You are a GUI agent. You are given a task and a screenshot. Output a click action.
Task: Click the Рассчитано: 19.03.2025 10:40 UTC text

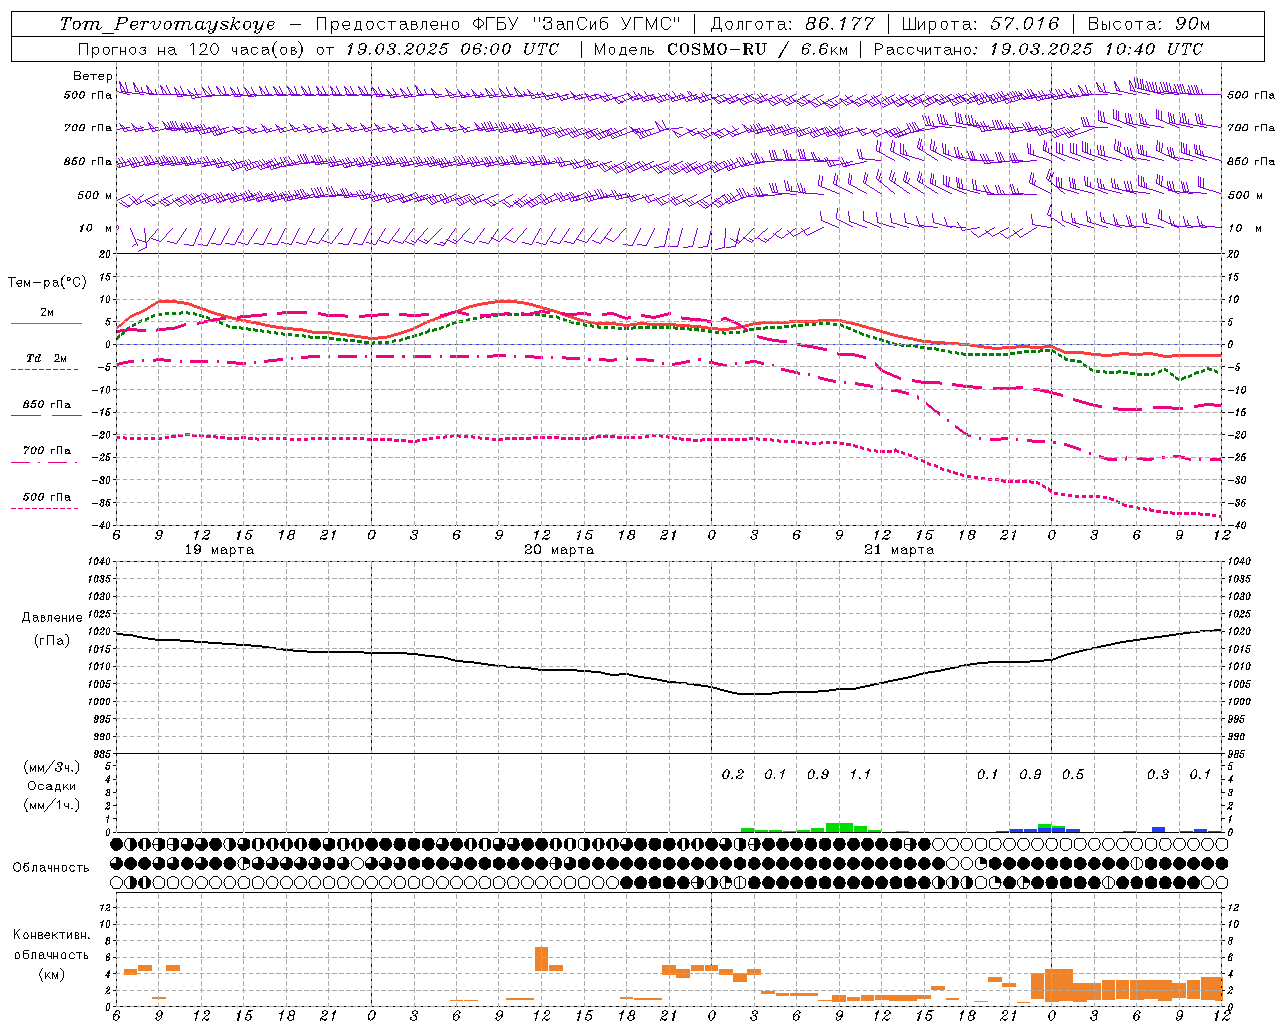coord(1038,49)
